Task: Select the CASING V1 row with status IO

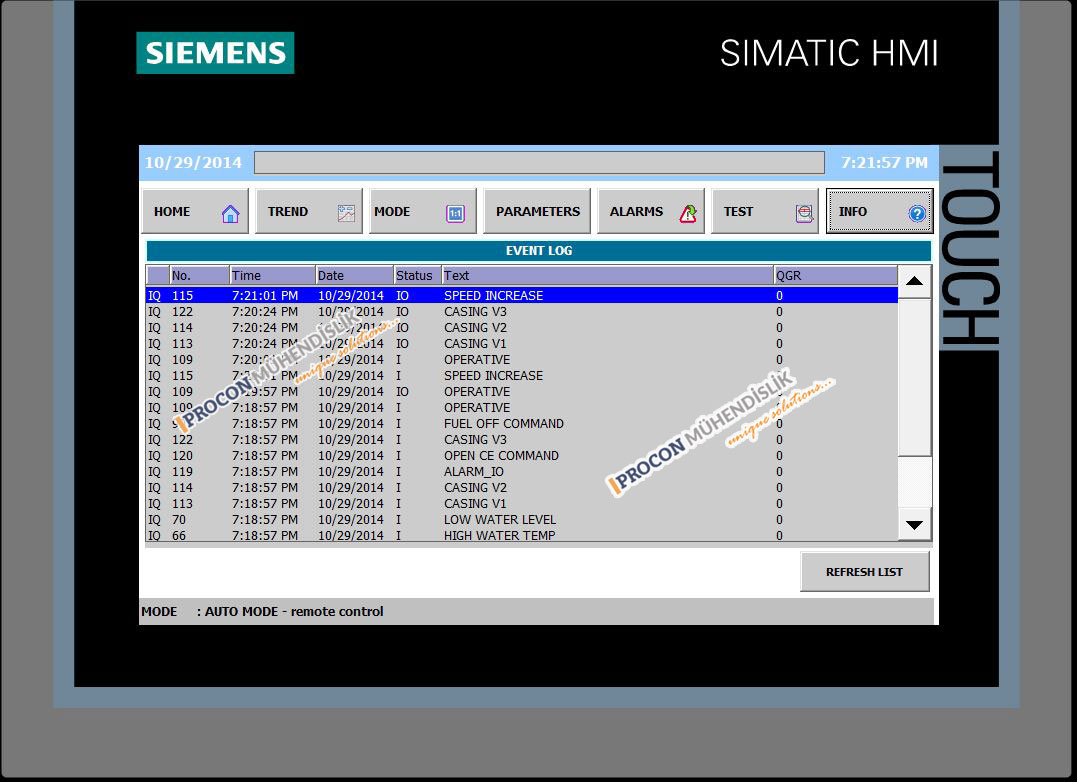Action: (522, 343)
